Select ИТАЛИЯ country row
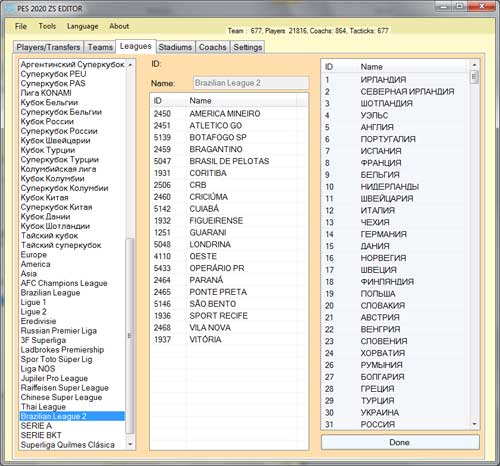Image resolution: width=500 pixels, height=466 pixels. coord(396,210)
